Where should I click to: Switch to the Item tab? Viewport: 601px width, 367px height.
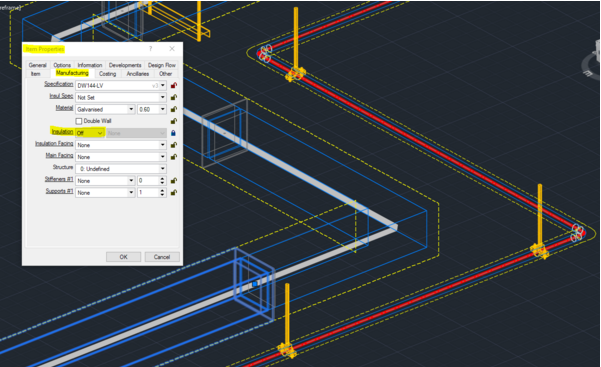[x=36, y=74]
